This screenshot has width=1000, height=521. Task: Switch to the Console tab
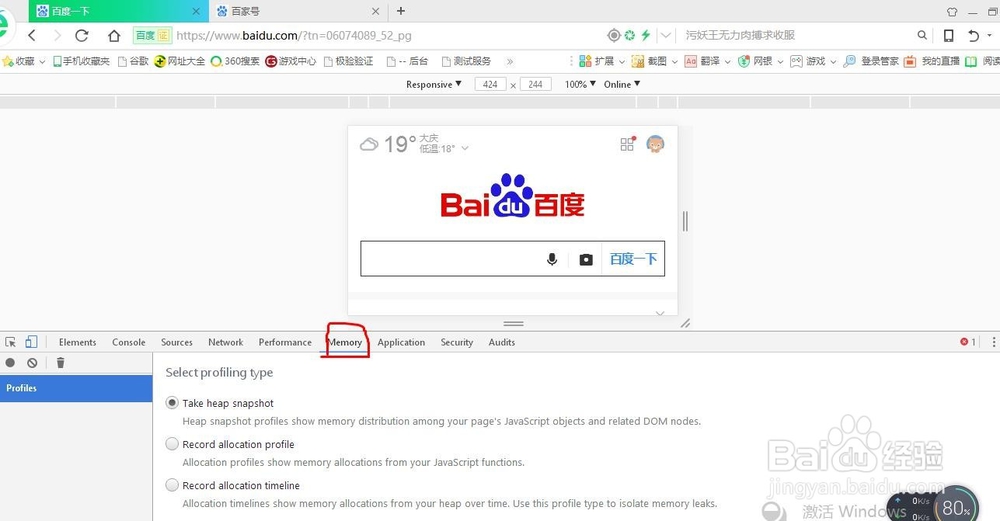point(129,342)
